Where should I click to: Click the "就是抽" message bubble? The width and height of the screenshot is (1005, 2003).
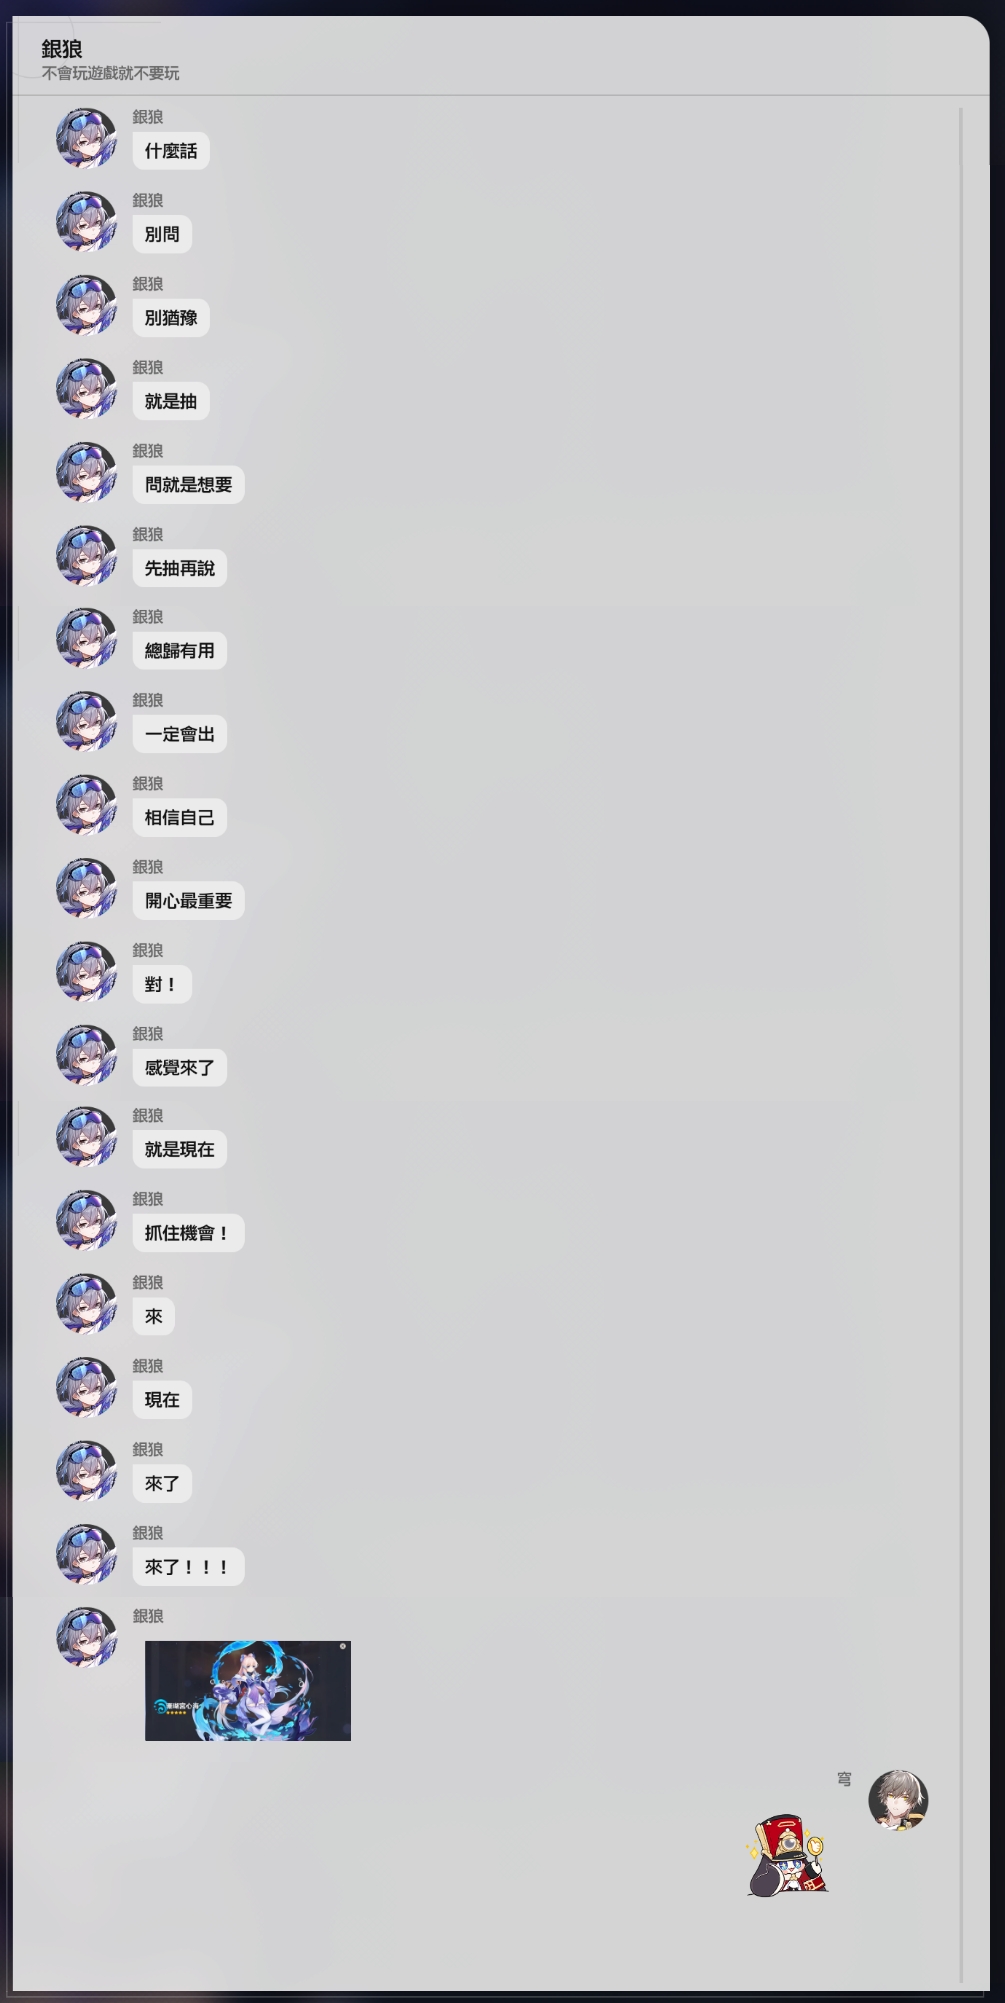[x=171, y=401]
